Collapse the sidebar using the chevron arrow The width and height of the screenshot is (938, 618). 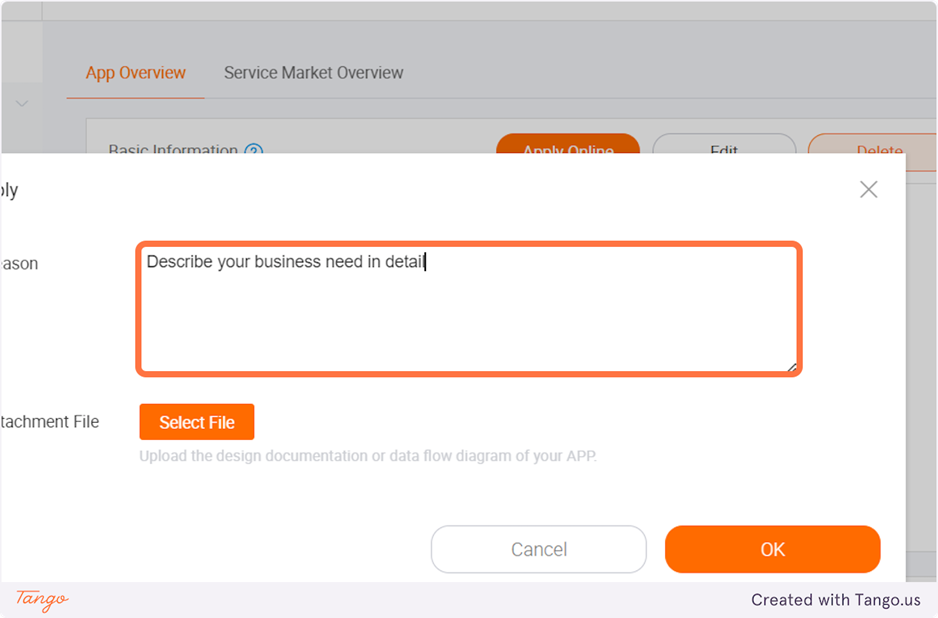tap(22, 103)
